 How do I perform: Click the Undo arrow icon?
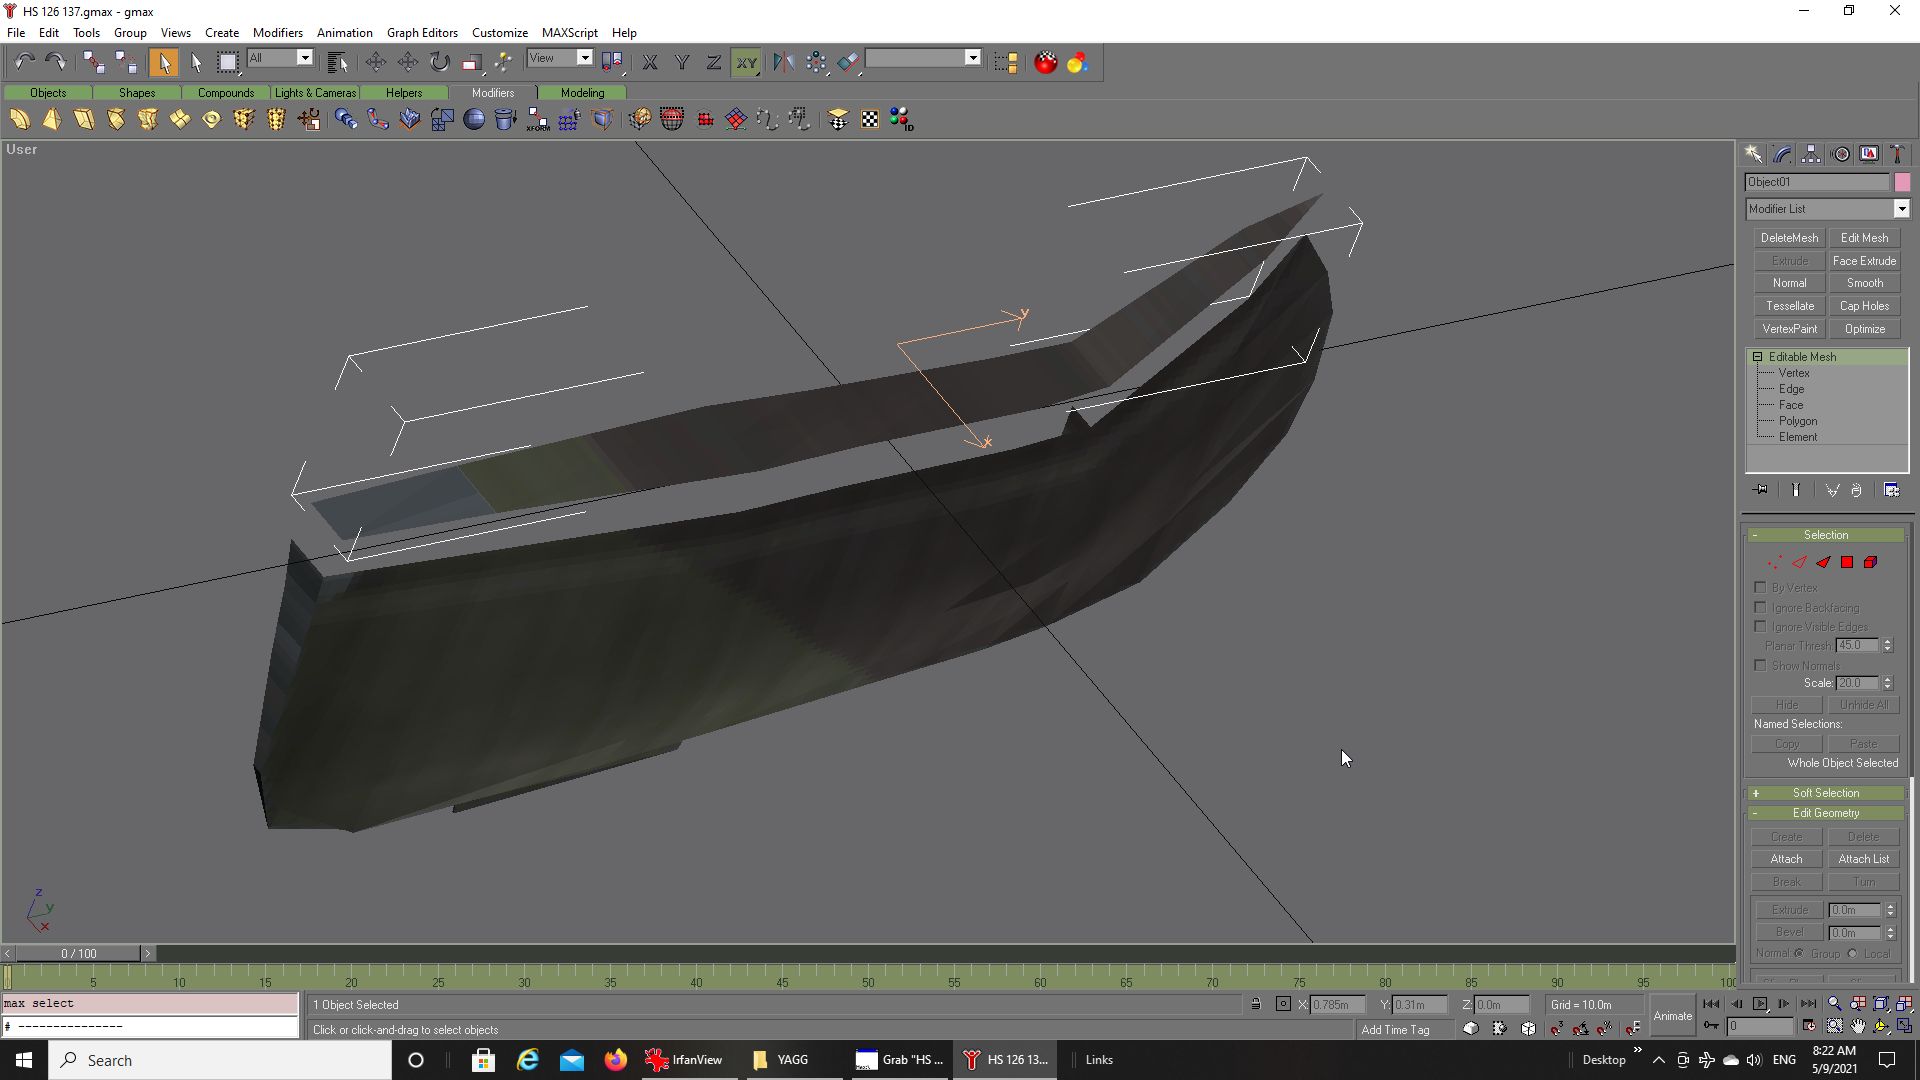(24, 62)
